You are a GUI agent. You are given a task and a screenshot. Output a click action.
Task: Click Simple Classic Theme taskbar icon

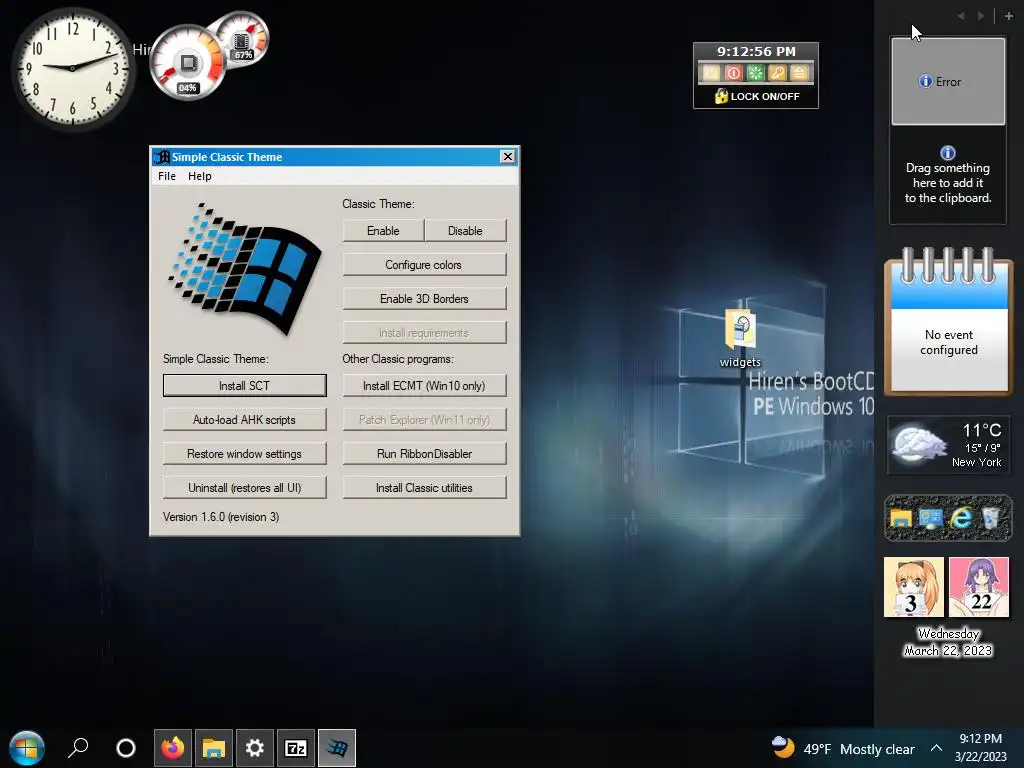pyautogui.click(x=337, y=748)
